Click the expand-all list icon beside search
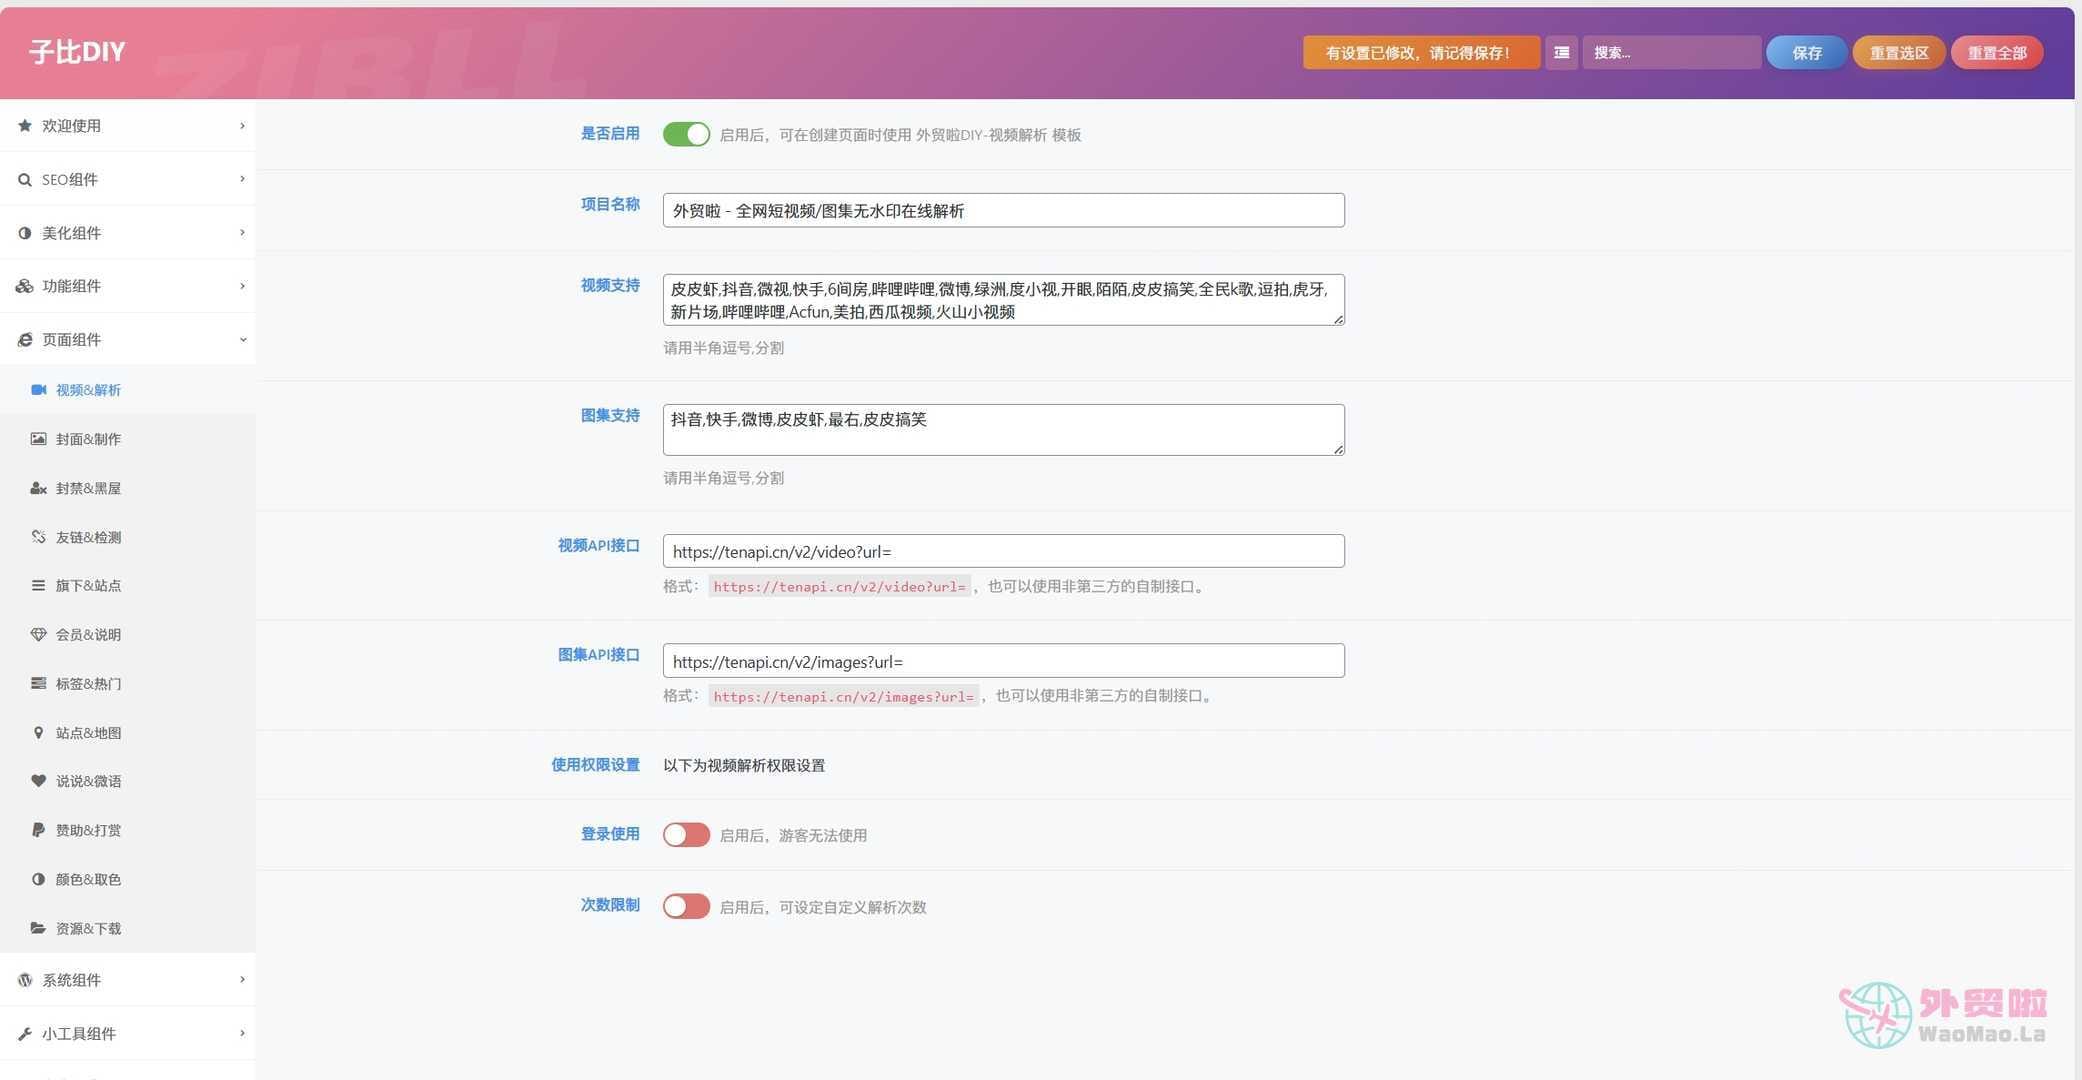The height and width of the screenshot is (1080, 2082). (1561, 53)
